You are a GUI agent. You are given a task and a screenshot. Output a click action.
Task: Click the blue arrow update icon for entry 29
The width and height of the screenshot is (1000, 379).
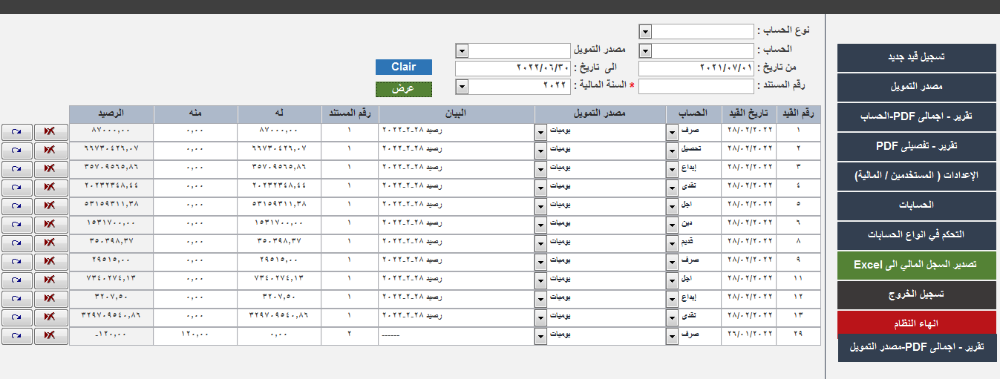click(17, 336)
